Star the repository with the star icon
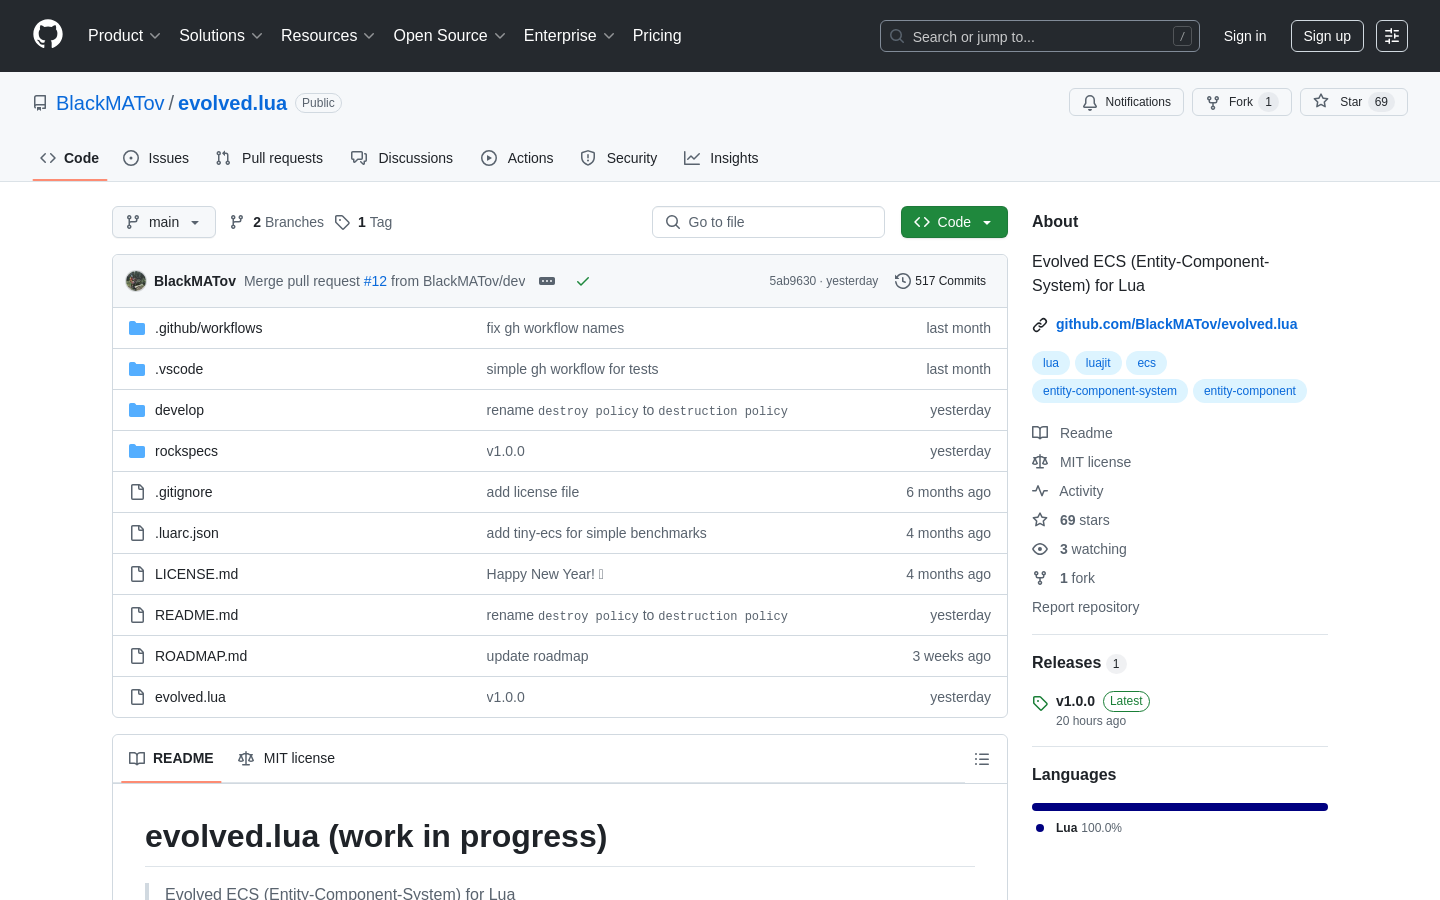The image size is (1440, 900). pyautogui.click(x=1321, y=101)
